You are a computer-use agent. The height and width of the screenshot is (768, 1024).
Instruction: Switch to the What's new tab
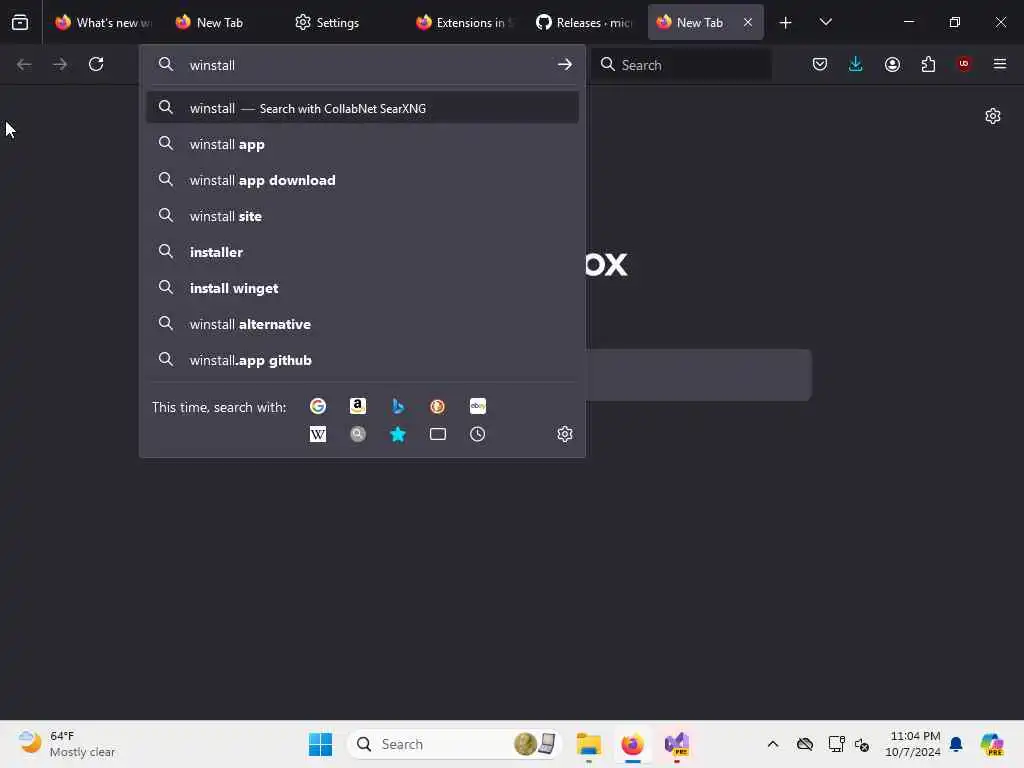103,22
